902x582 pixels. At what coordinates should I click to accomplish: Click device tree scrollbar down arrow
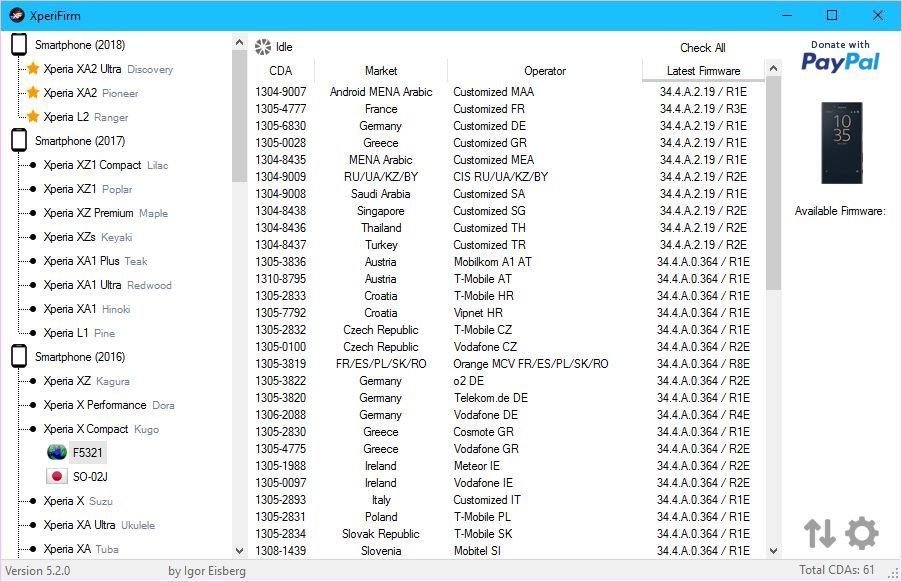pyautogui.click(x=239, y=550)
